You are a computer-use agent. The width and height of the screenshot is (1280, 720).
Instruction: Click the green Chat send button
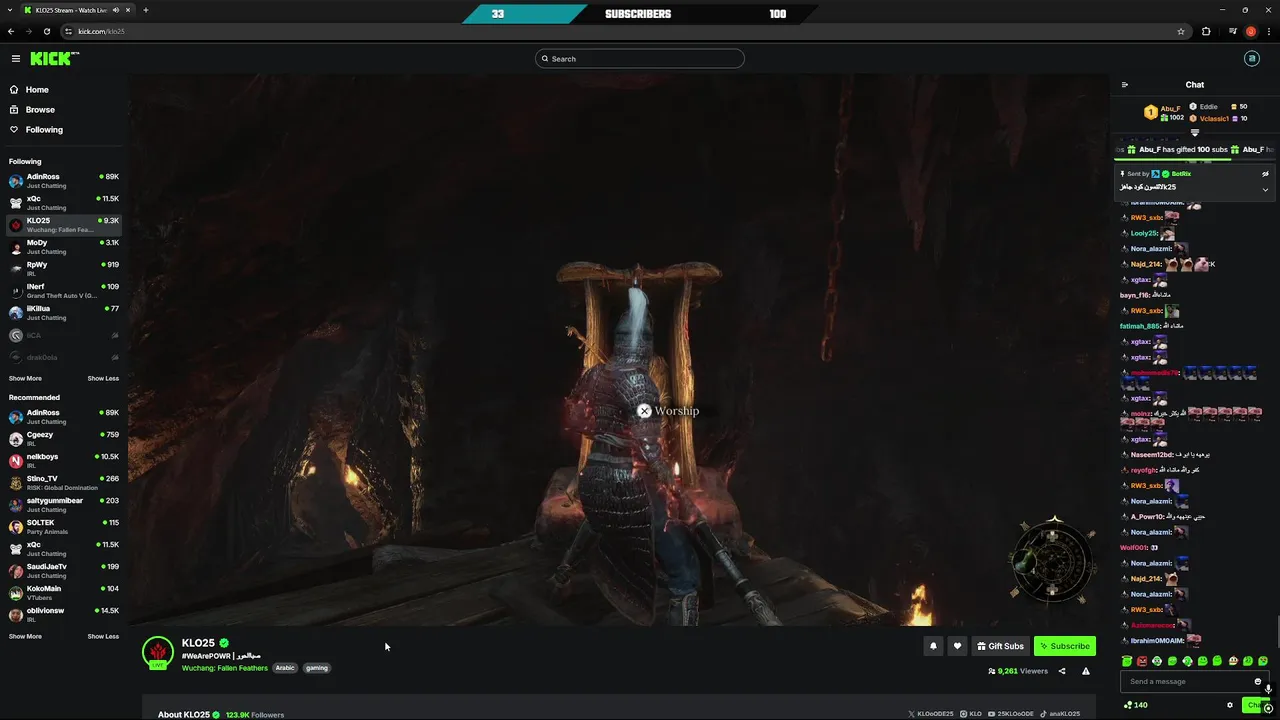(x=1255, y=705)
